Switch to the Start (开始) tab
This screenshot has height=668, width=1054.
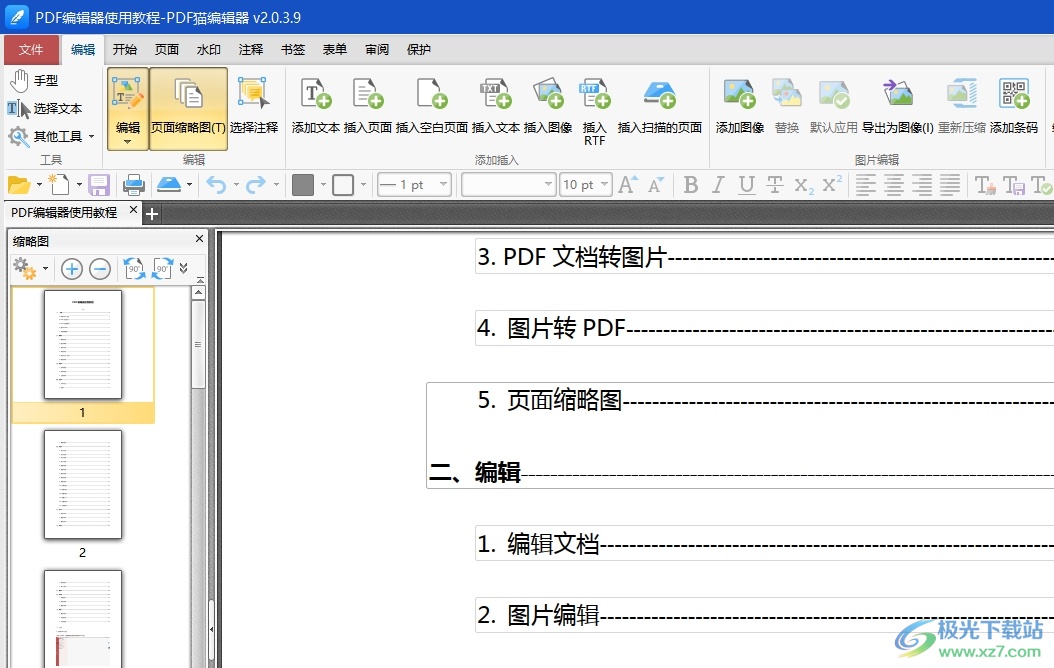(x=125, y=50)
